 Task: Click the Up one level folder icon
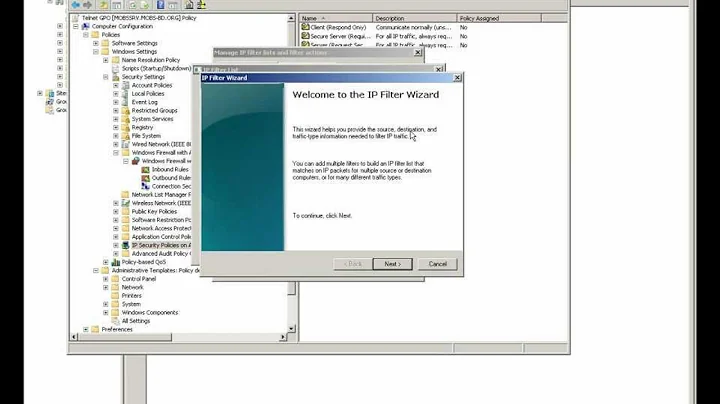point(104,5)
